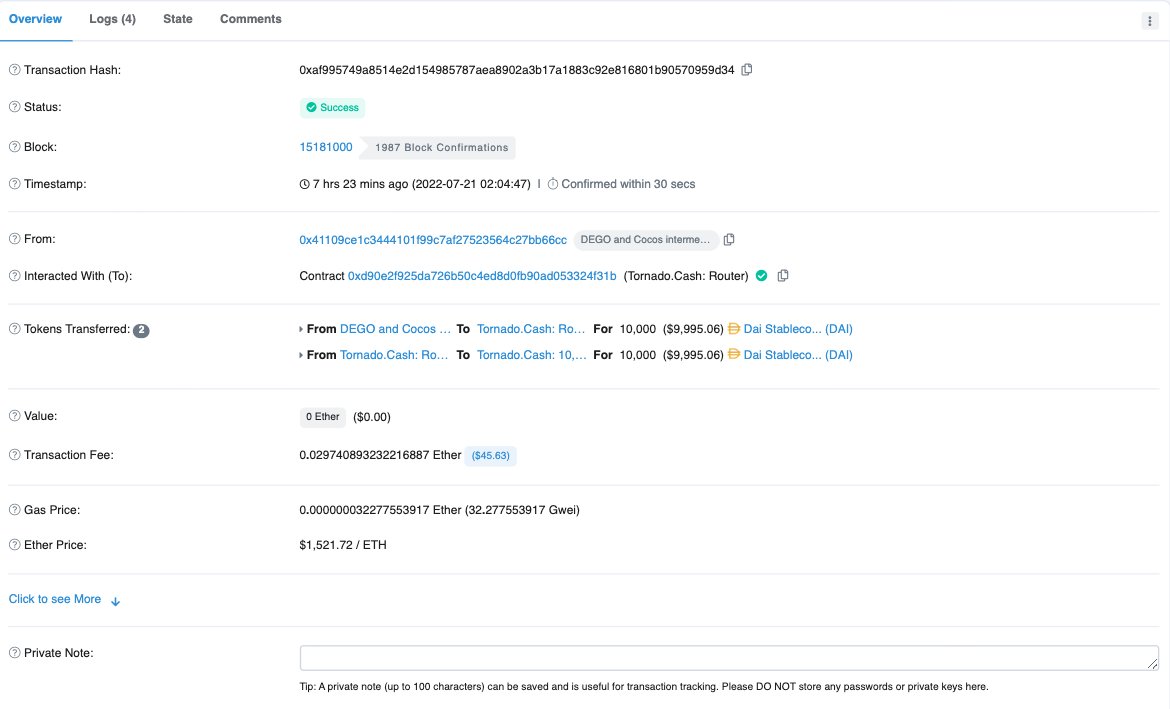Image resolution: width=1170 pixels, height=709 pixels.
Task: Click help icon beside Block
Action: pos(14,147)
